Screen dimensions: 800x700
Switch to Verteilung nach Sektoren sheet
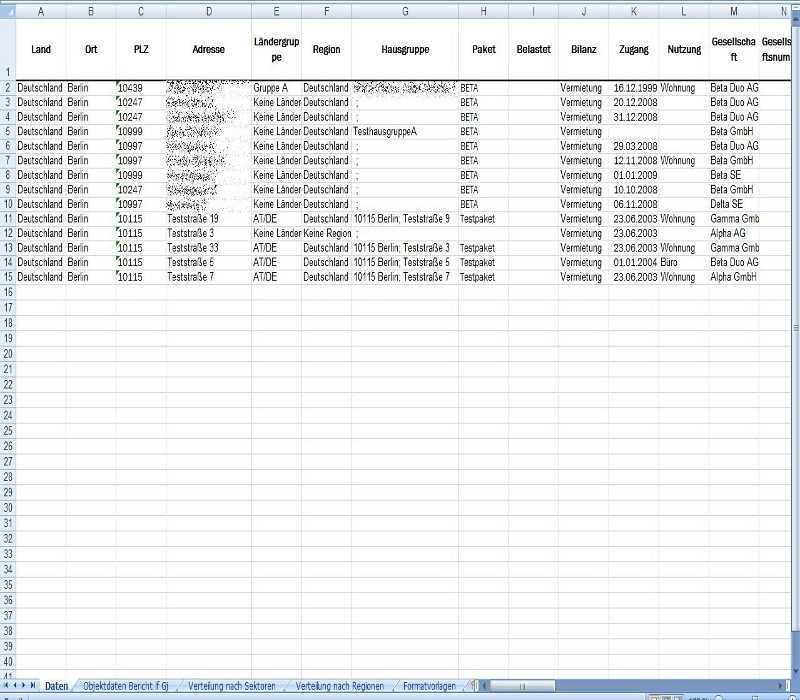click(232, 686)
